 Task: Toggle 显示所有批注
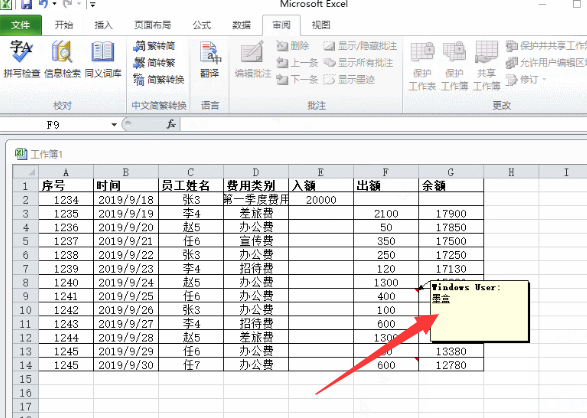pyautogui.click(x=358, y=62)
